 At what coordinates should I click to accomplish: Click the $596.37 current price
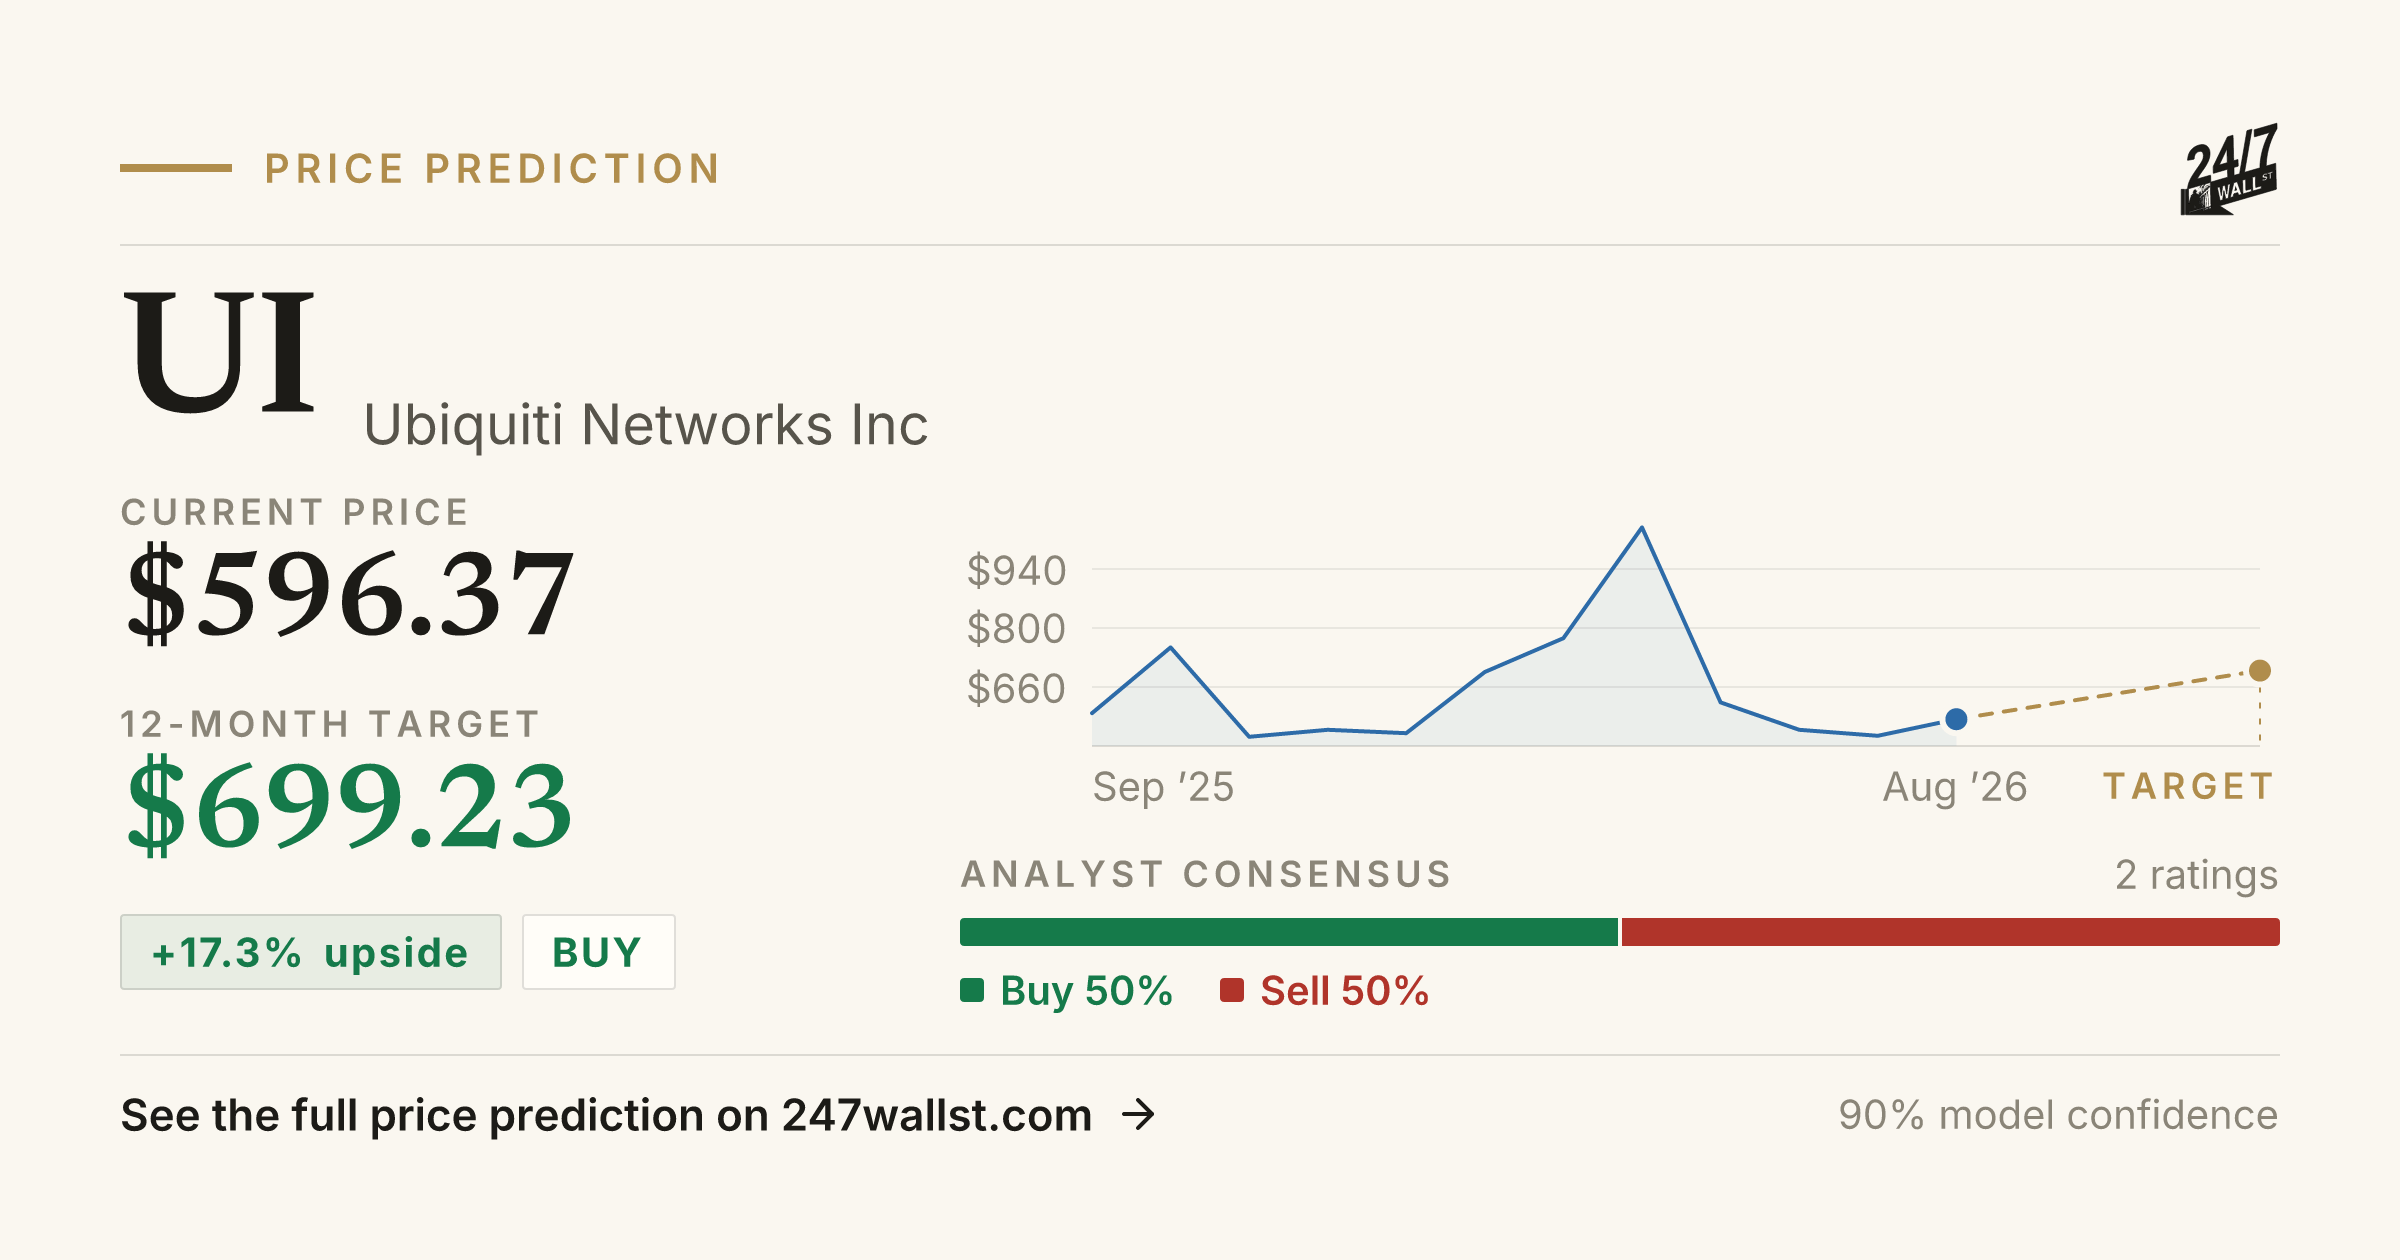pyautogui.click(x=350, y=593)
